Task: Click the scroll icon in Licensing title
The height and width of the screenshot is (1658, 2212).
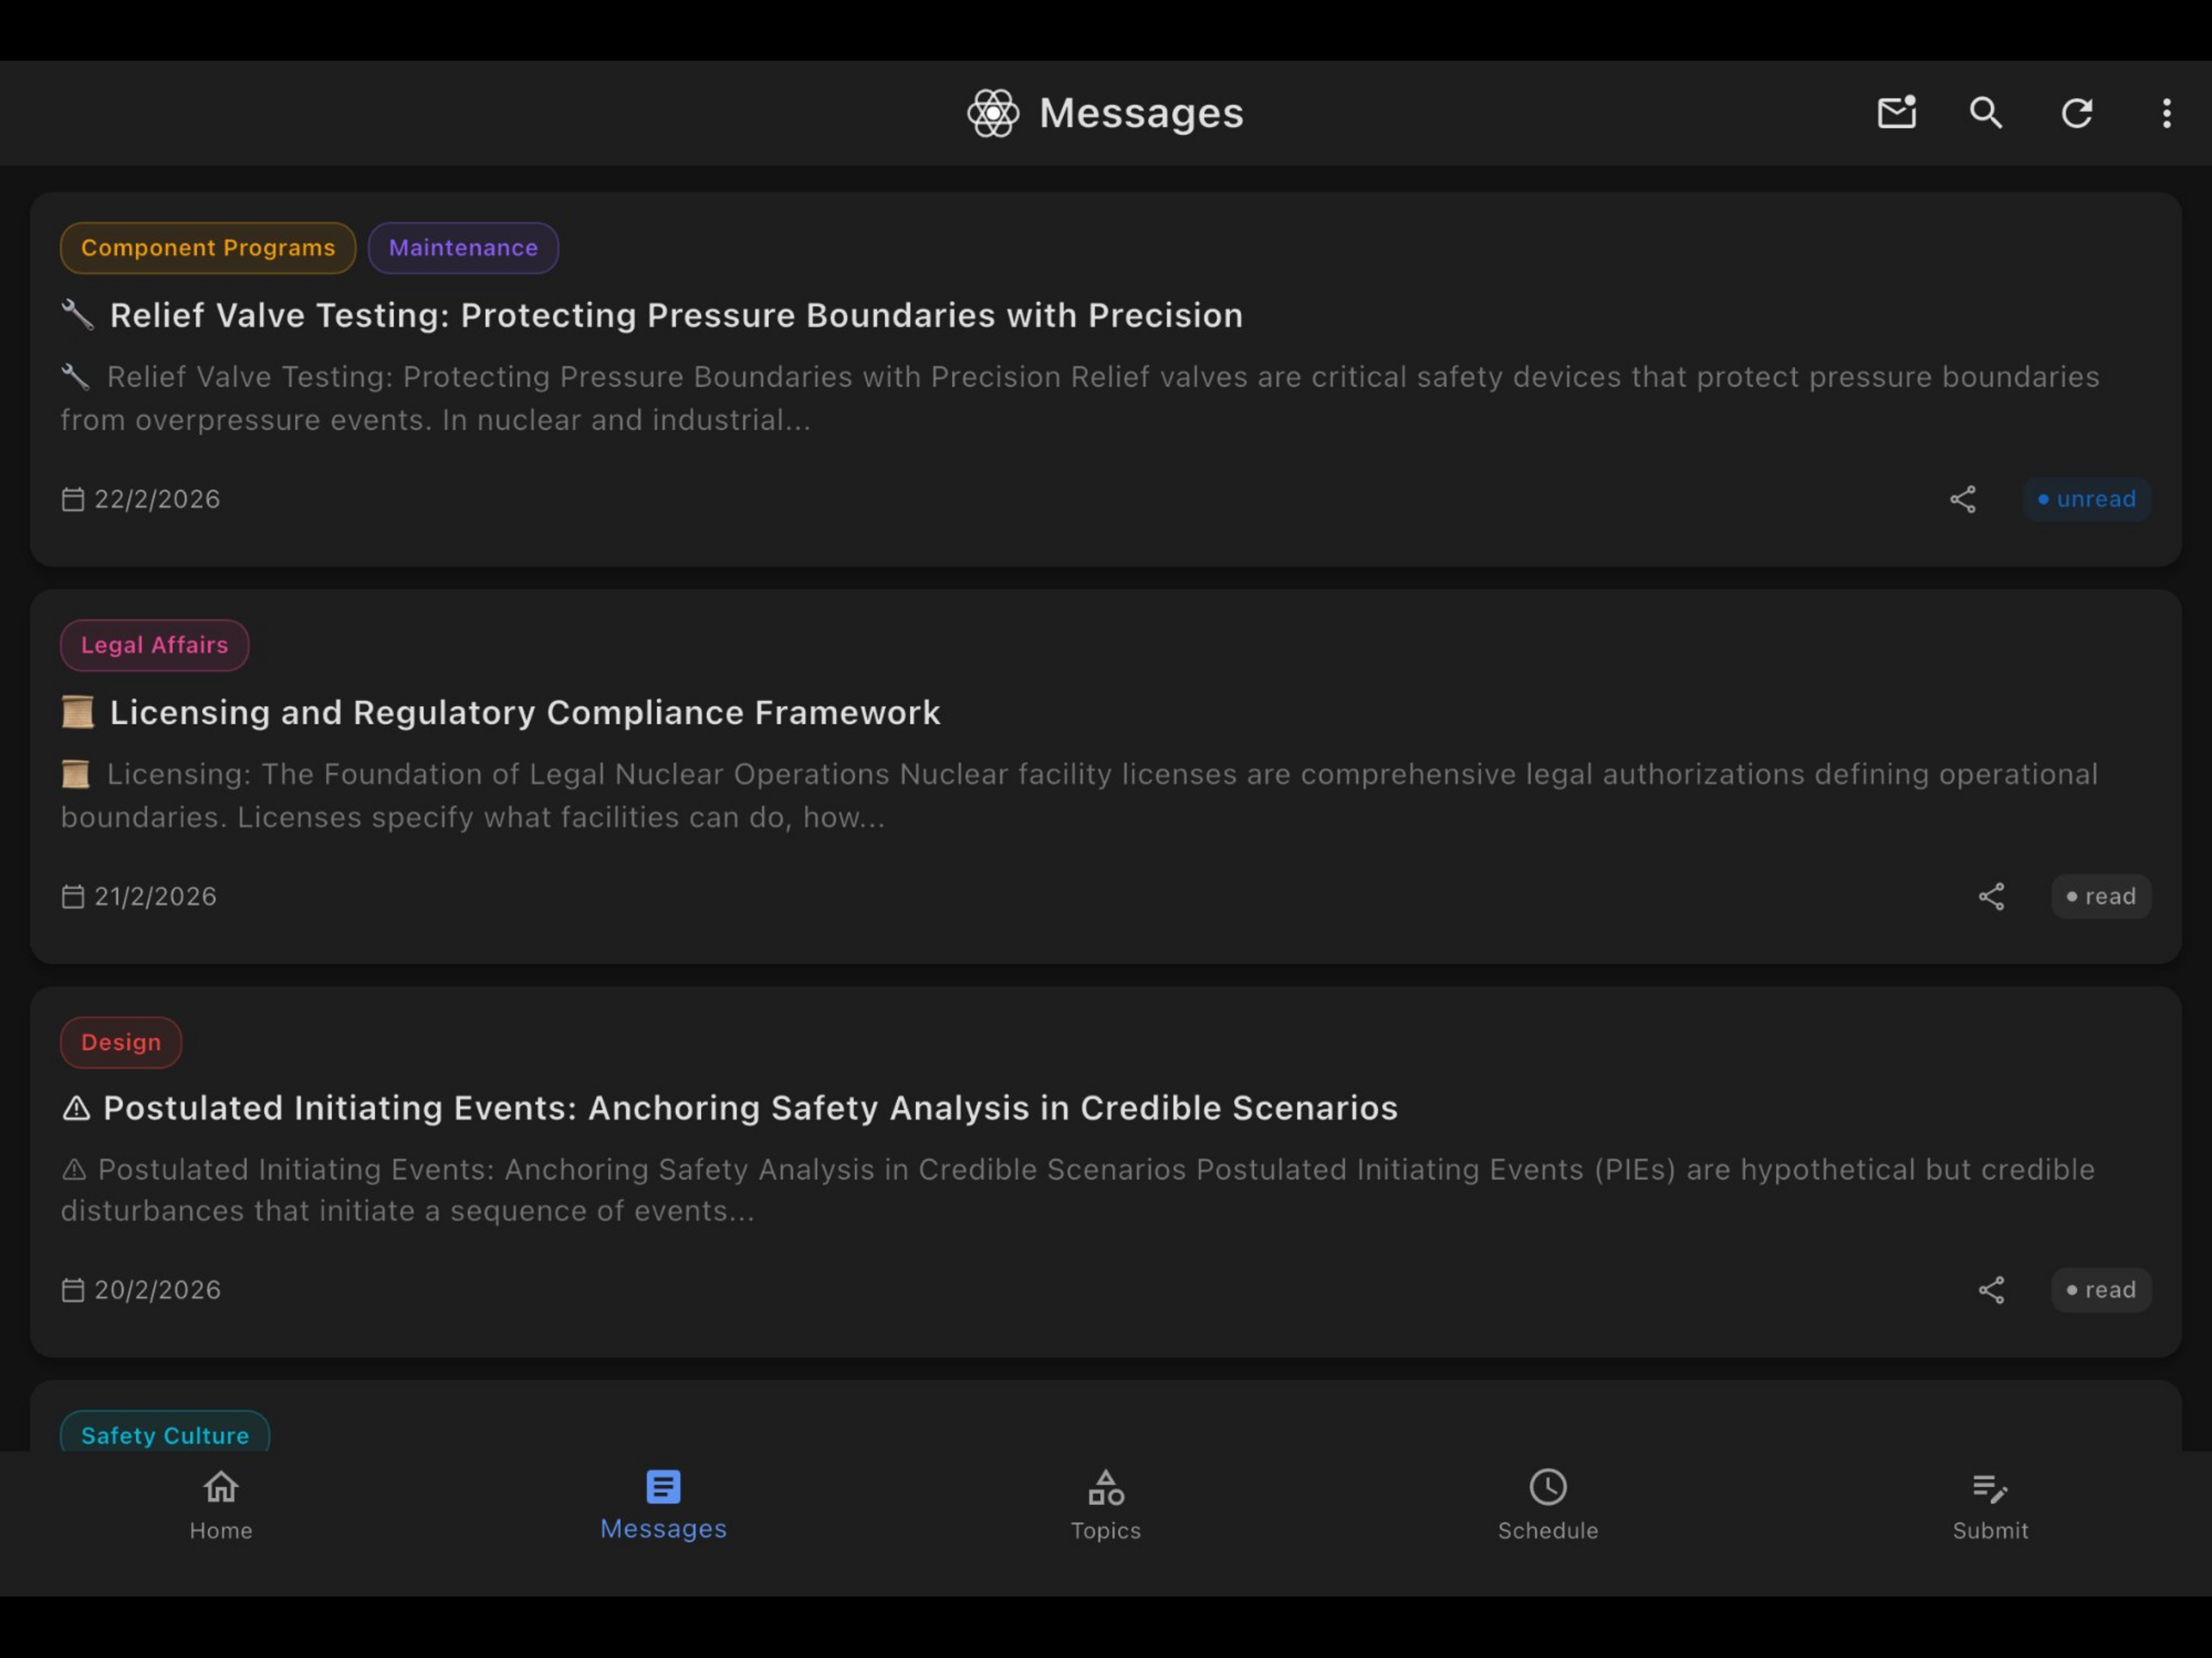Action: (x=77, y=712)
